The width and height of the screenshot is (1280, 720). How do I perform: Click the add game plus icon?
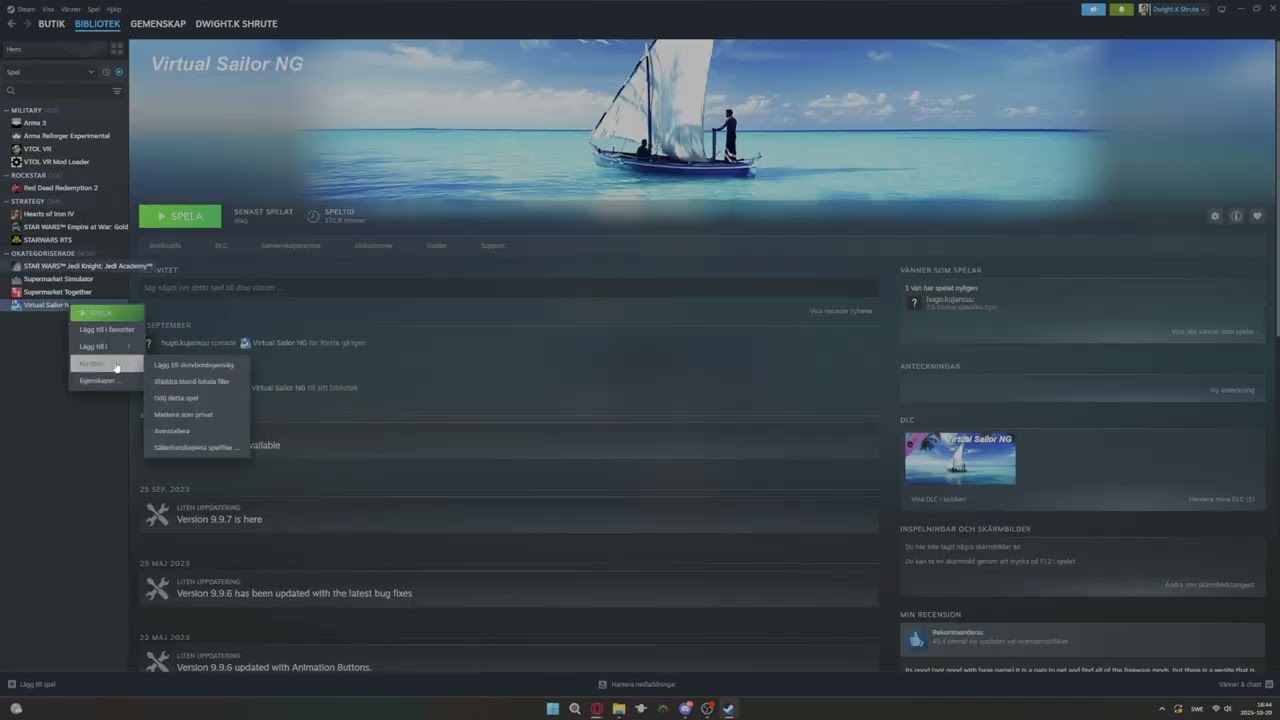12,684
